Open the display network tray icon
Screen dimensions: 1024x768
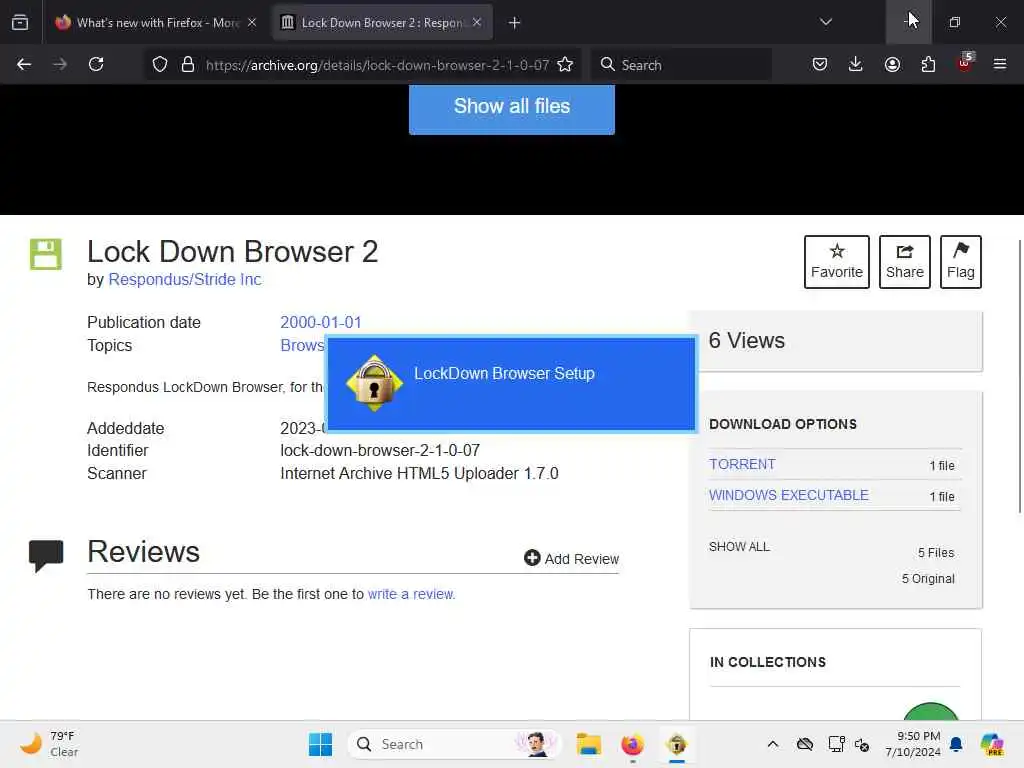coord(836,744)
